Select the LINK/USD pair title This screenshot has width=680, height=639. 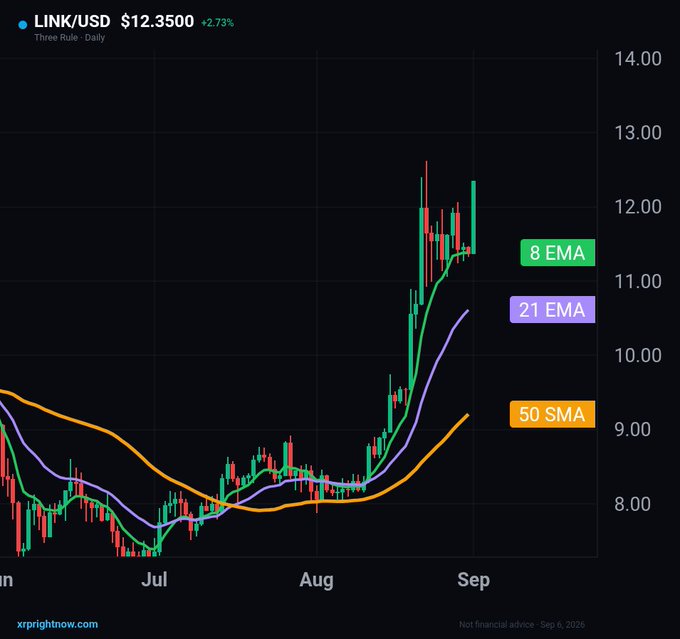[72, 21]
